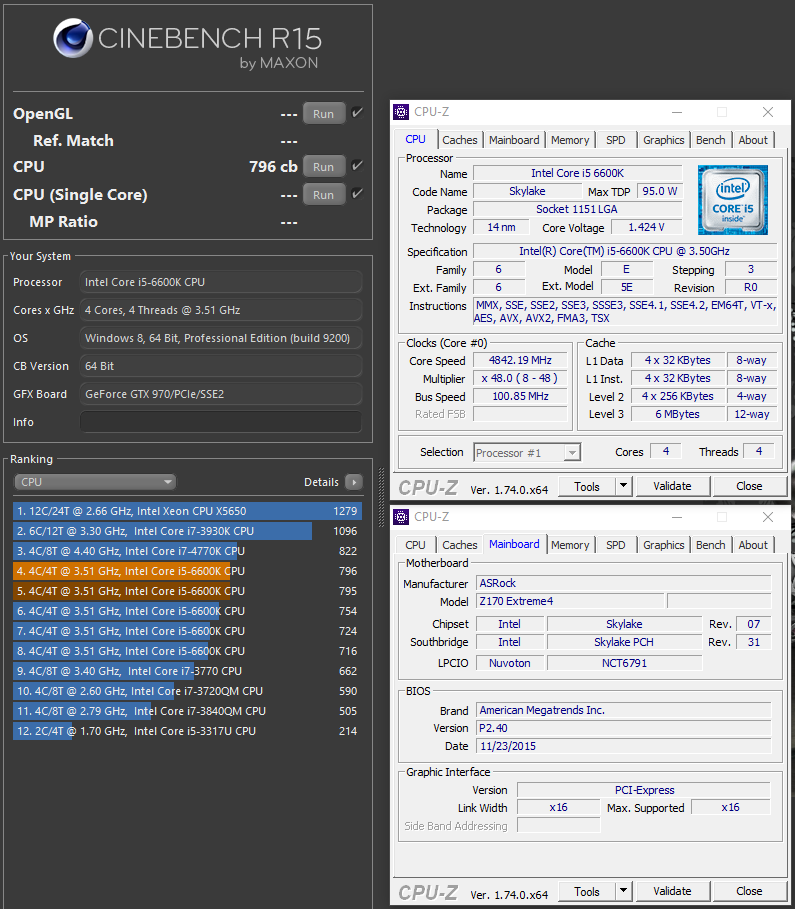
Task: Toggle the CPU test checkbox
Action: [358, 166]
